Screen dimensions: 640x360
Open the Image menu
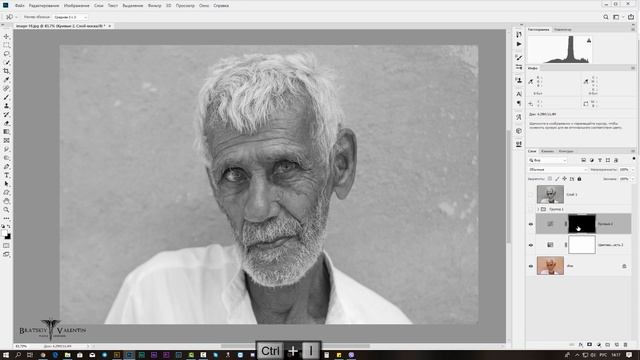76,6
